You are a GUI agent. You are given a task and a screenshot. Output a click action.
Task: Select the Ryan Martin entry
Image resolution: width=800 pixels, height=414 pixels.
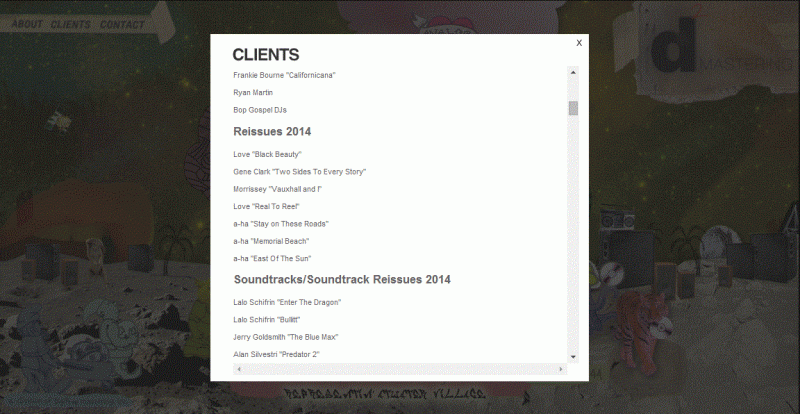pos(253,92)
